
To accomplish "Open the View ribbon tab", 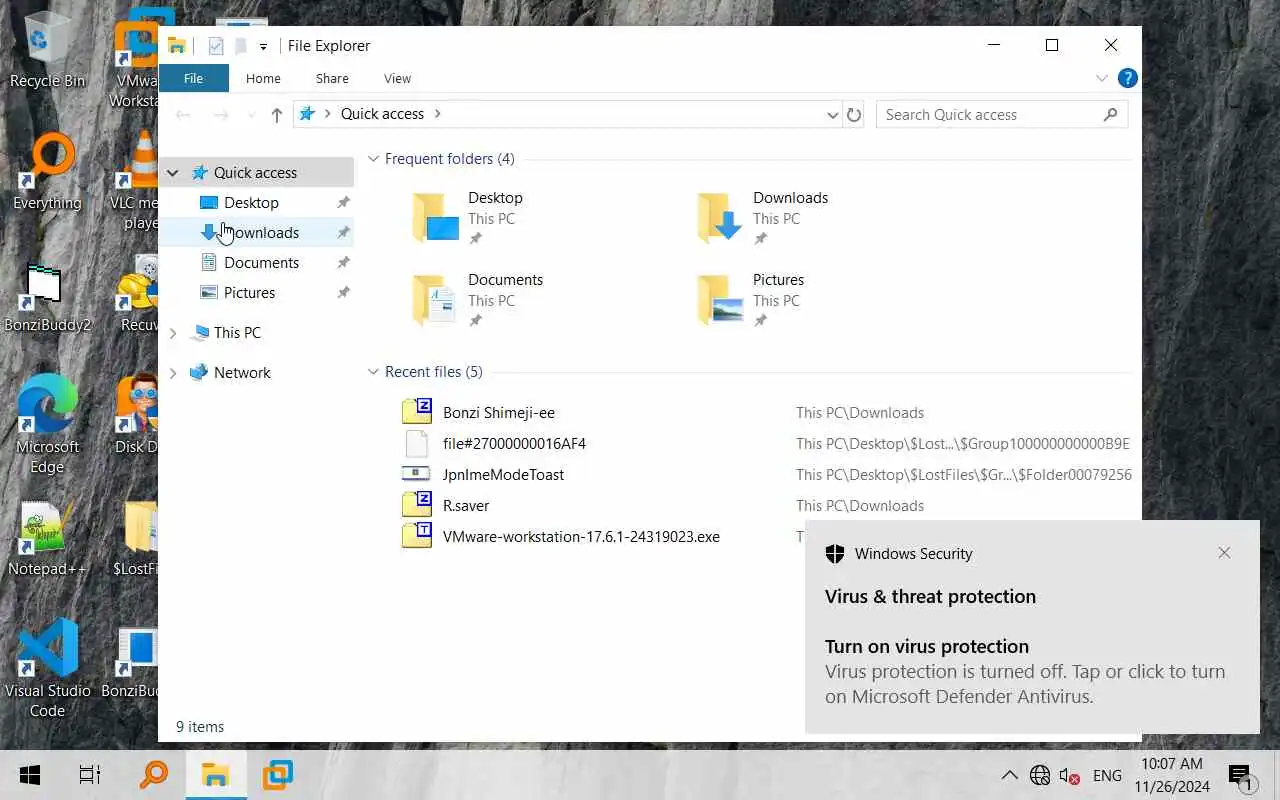I will (397, 78).
